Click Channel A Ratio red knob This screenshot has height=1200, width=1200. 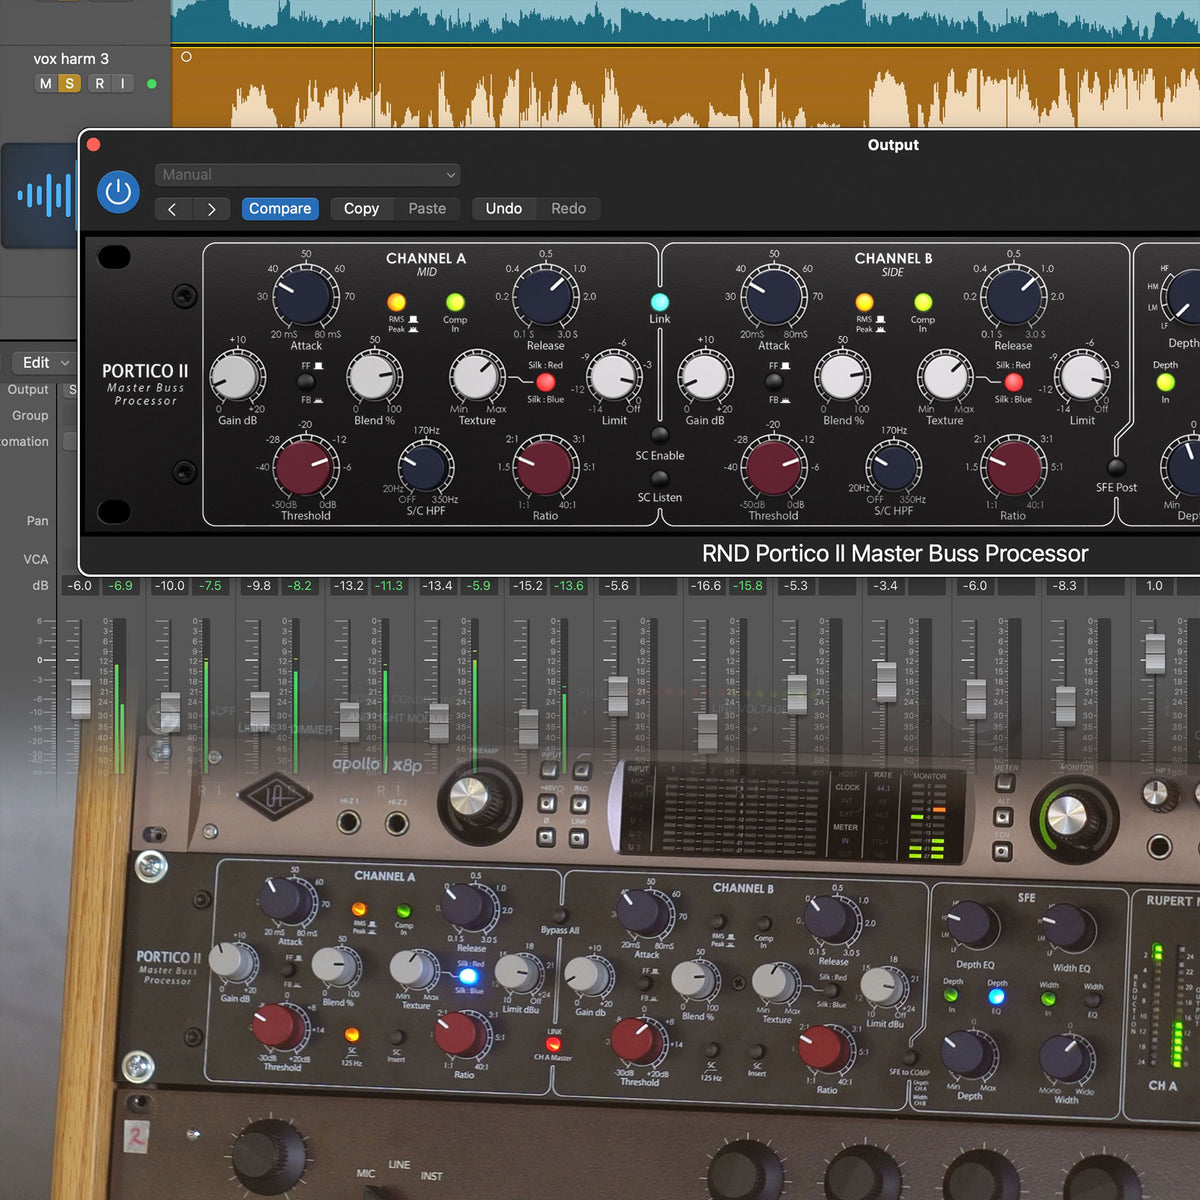point(544,466)
